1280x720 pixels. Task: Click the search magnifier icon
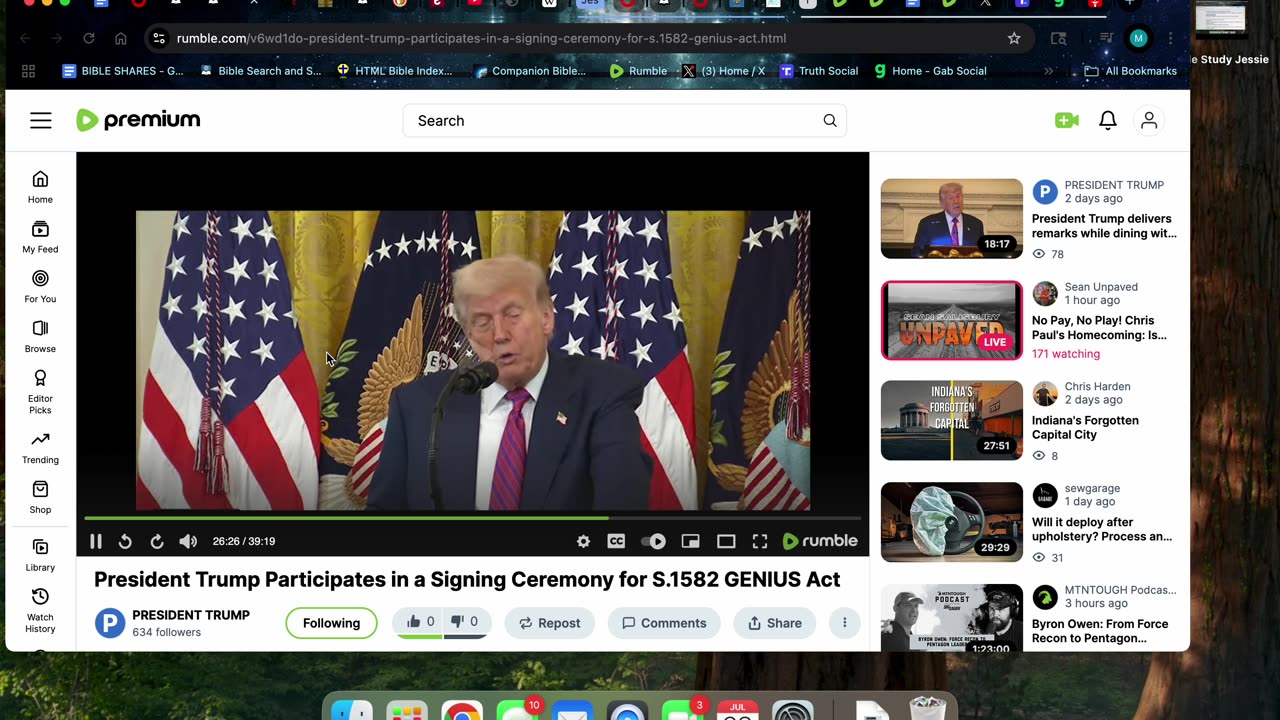click(830, 121)
